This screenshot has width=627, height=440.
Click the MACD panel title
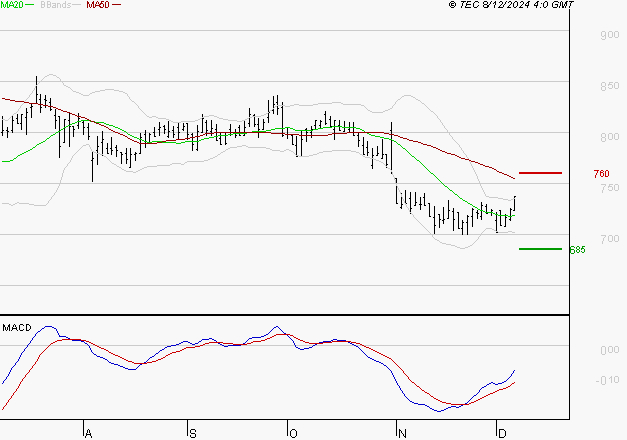(x=17, y=327)
